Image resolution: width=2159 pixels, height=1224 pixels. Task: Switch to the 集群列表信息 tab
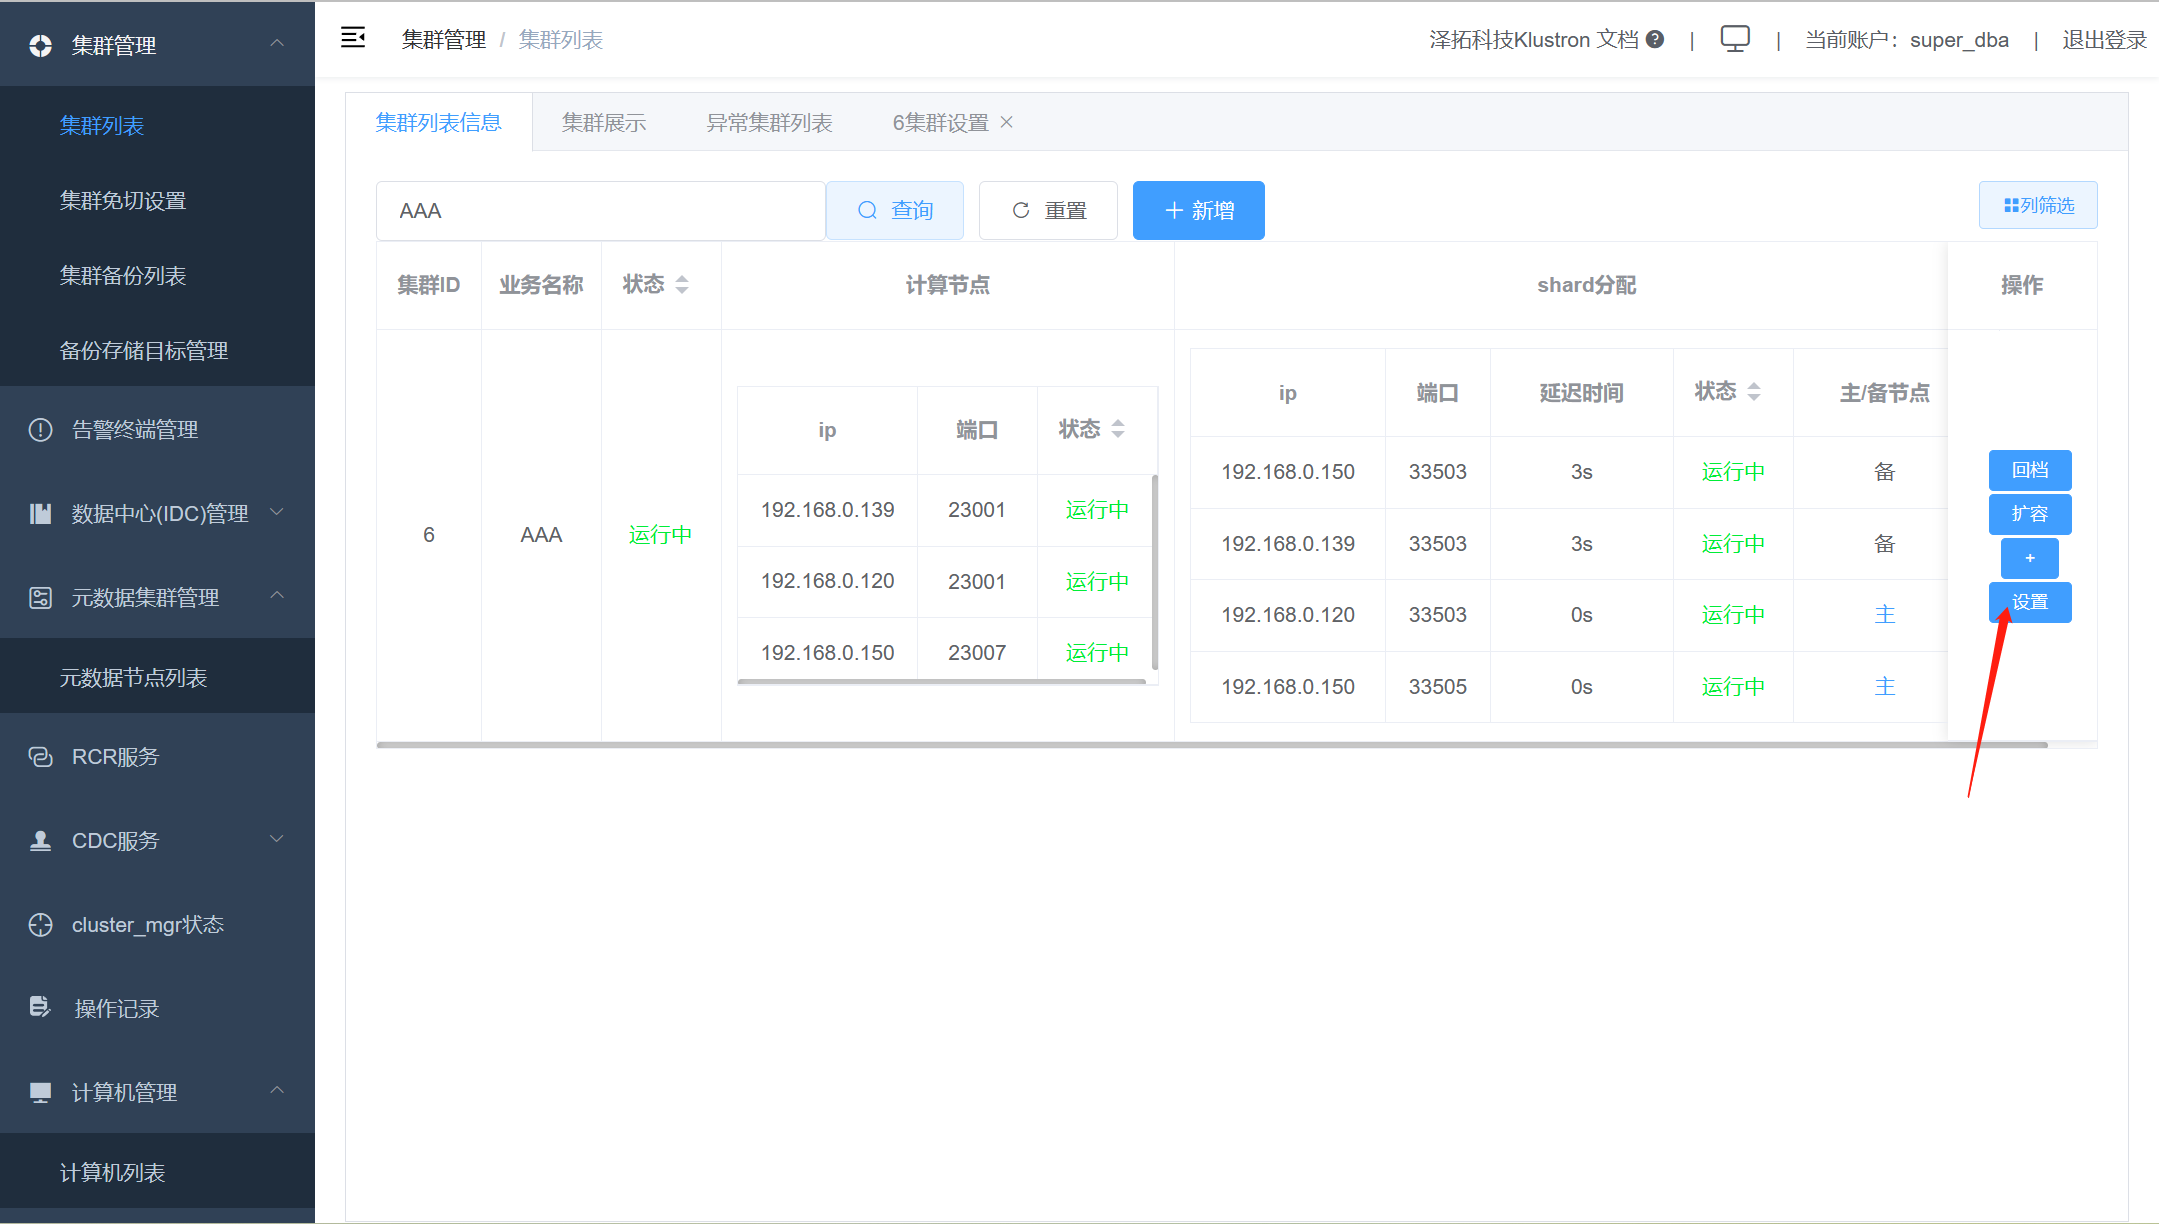439,122
